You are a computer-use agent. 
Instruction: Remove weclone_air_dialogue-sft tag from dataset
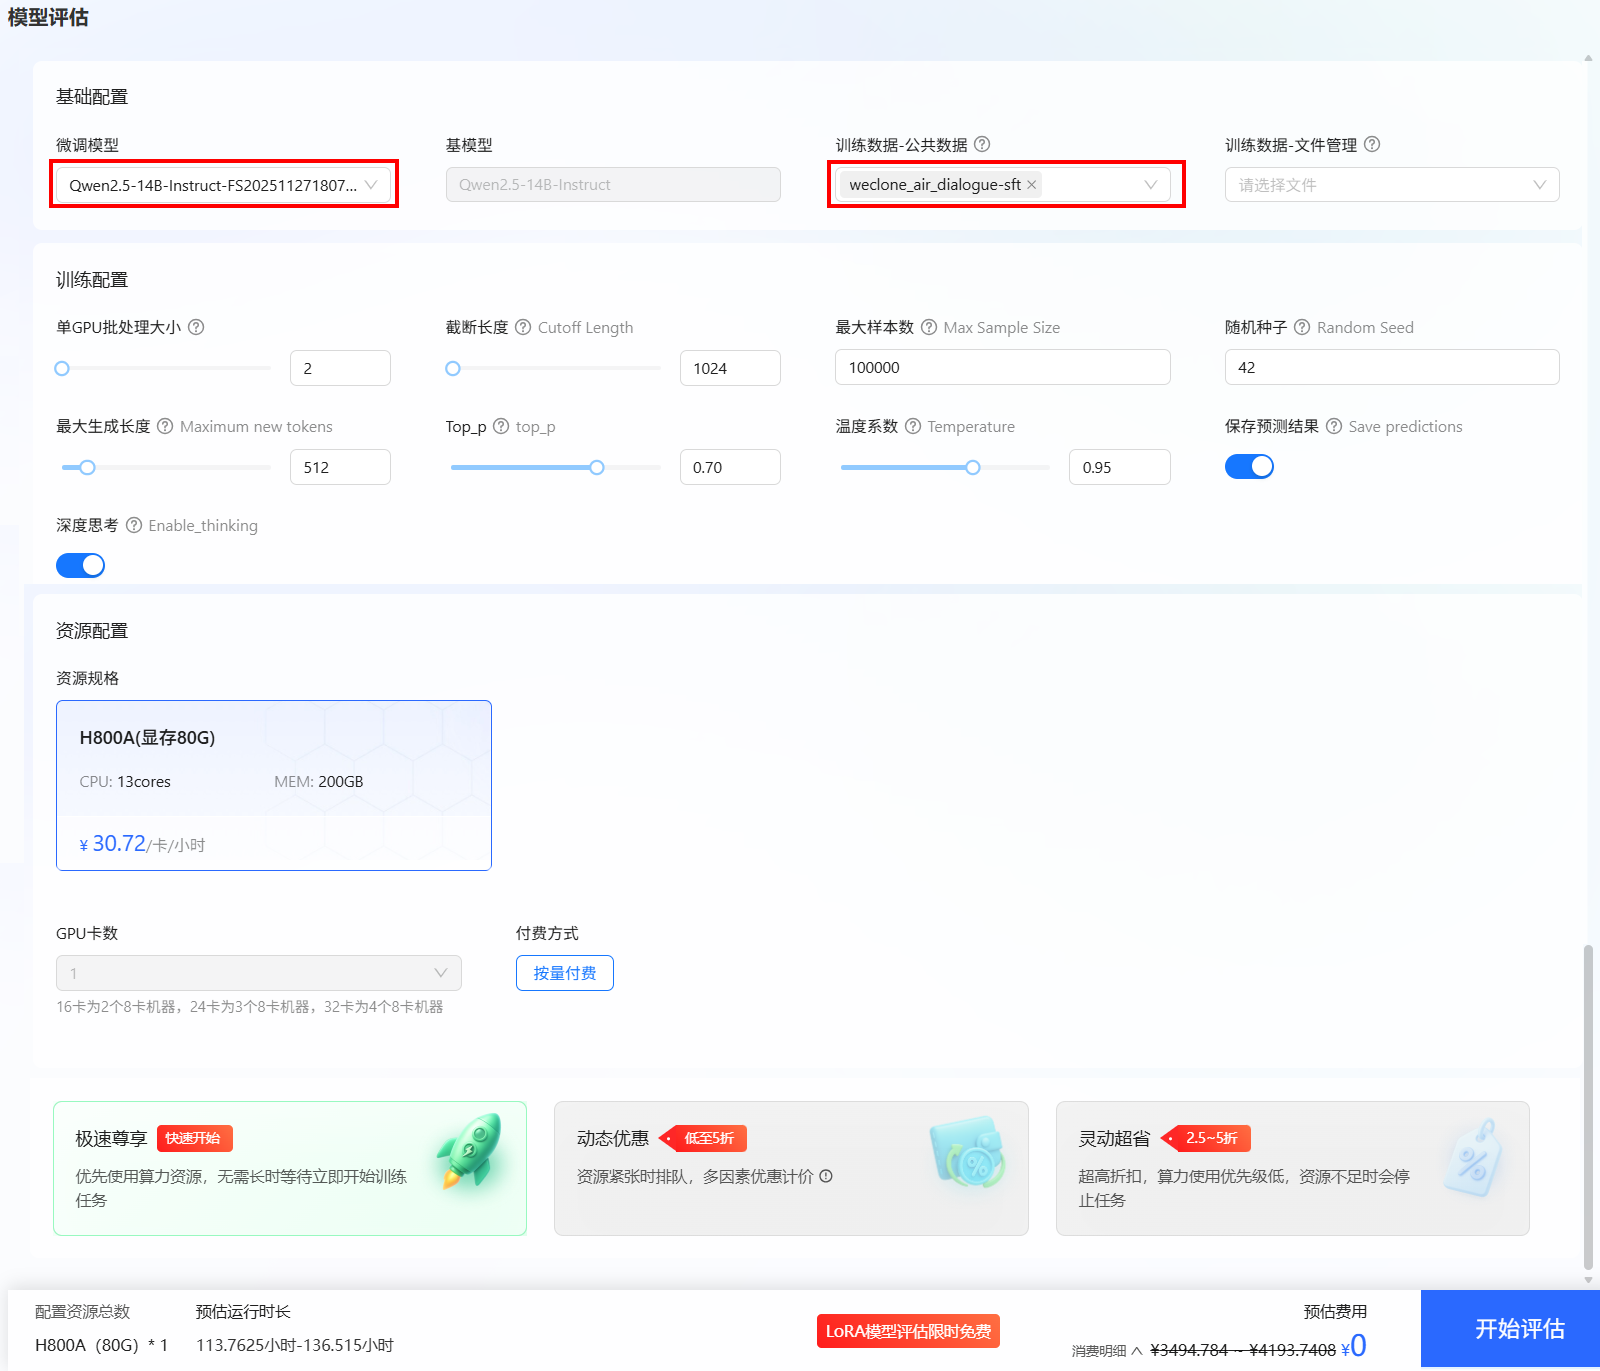click(1031, 185)
